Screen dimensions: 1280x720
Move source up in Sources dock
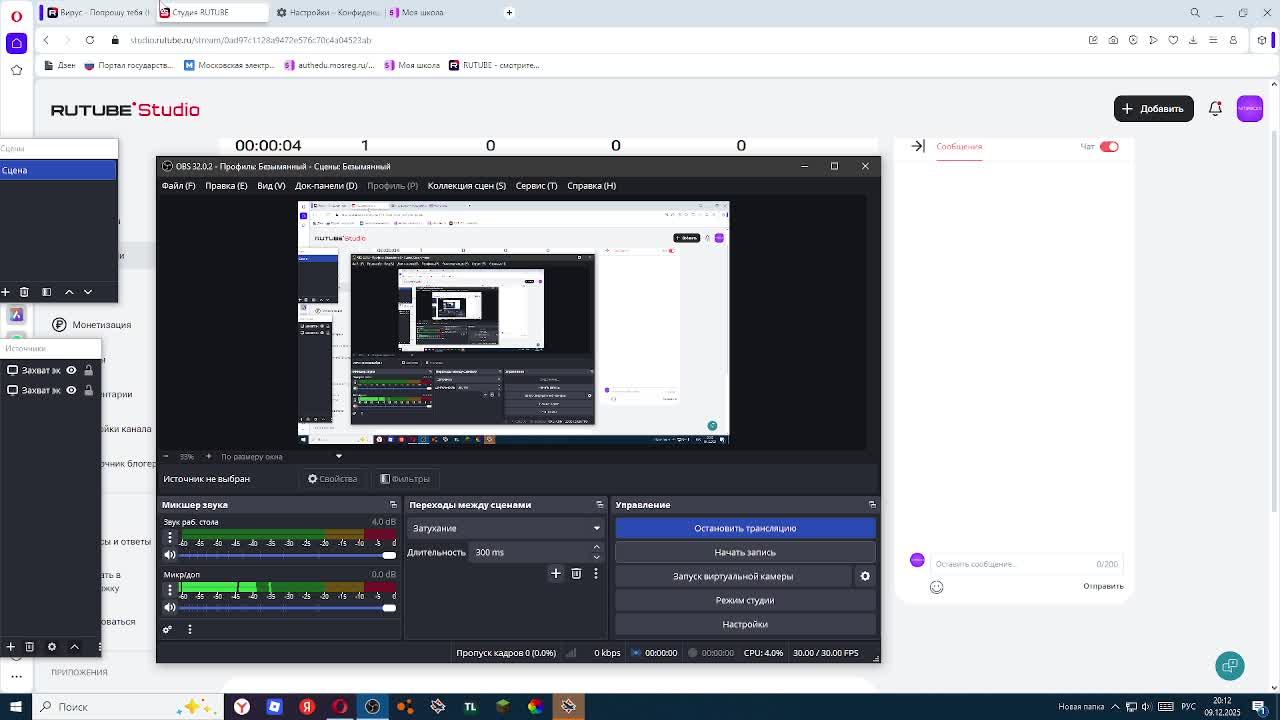[x=74, y=647]
